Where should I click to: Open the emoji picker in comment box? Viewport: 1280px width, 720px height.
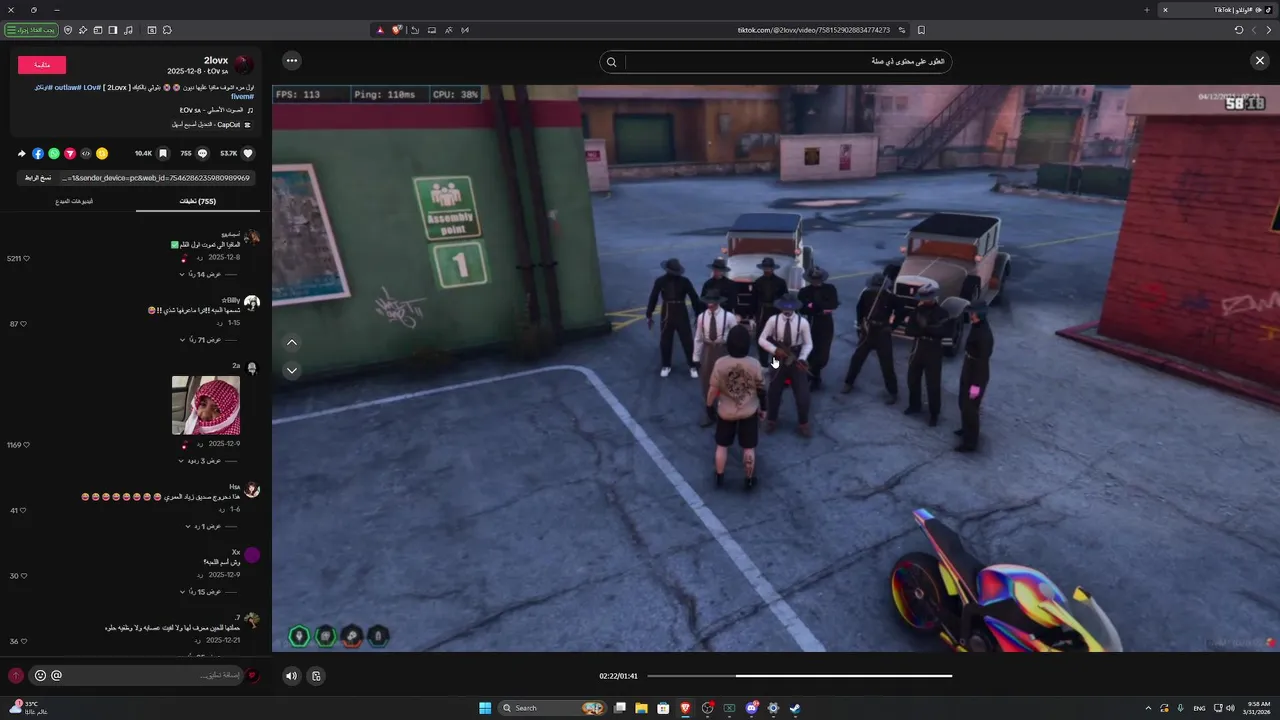coord(40,676)
